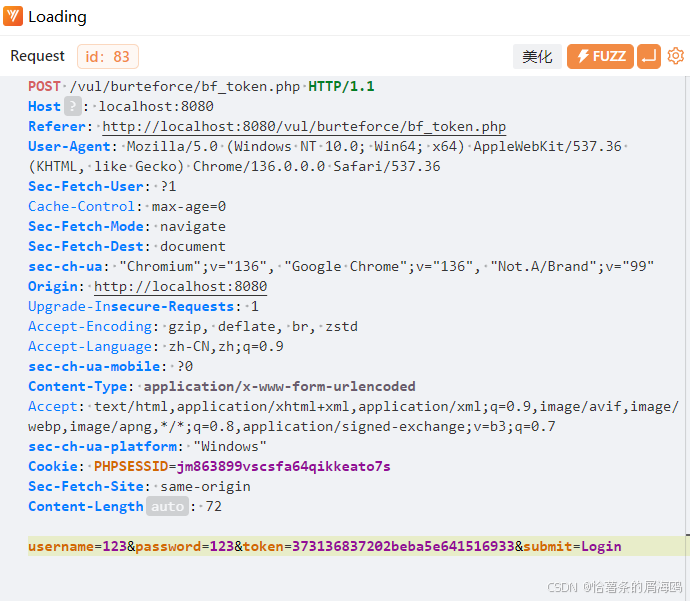
Task: Click the auto tag on Content-Length
Action: [167, 506]
